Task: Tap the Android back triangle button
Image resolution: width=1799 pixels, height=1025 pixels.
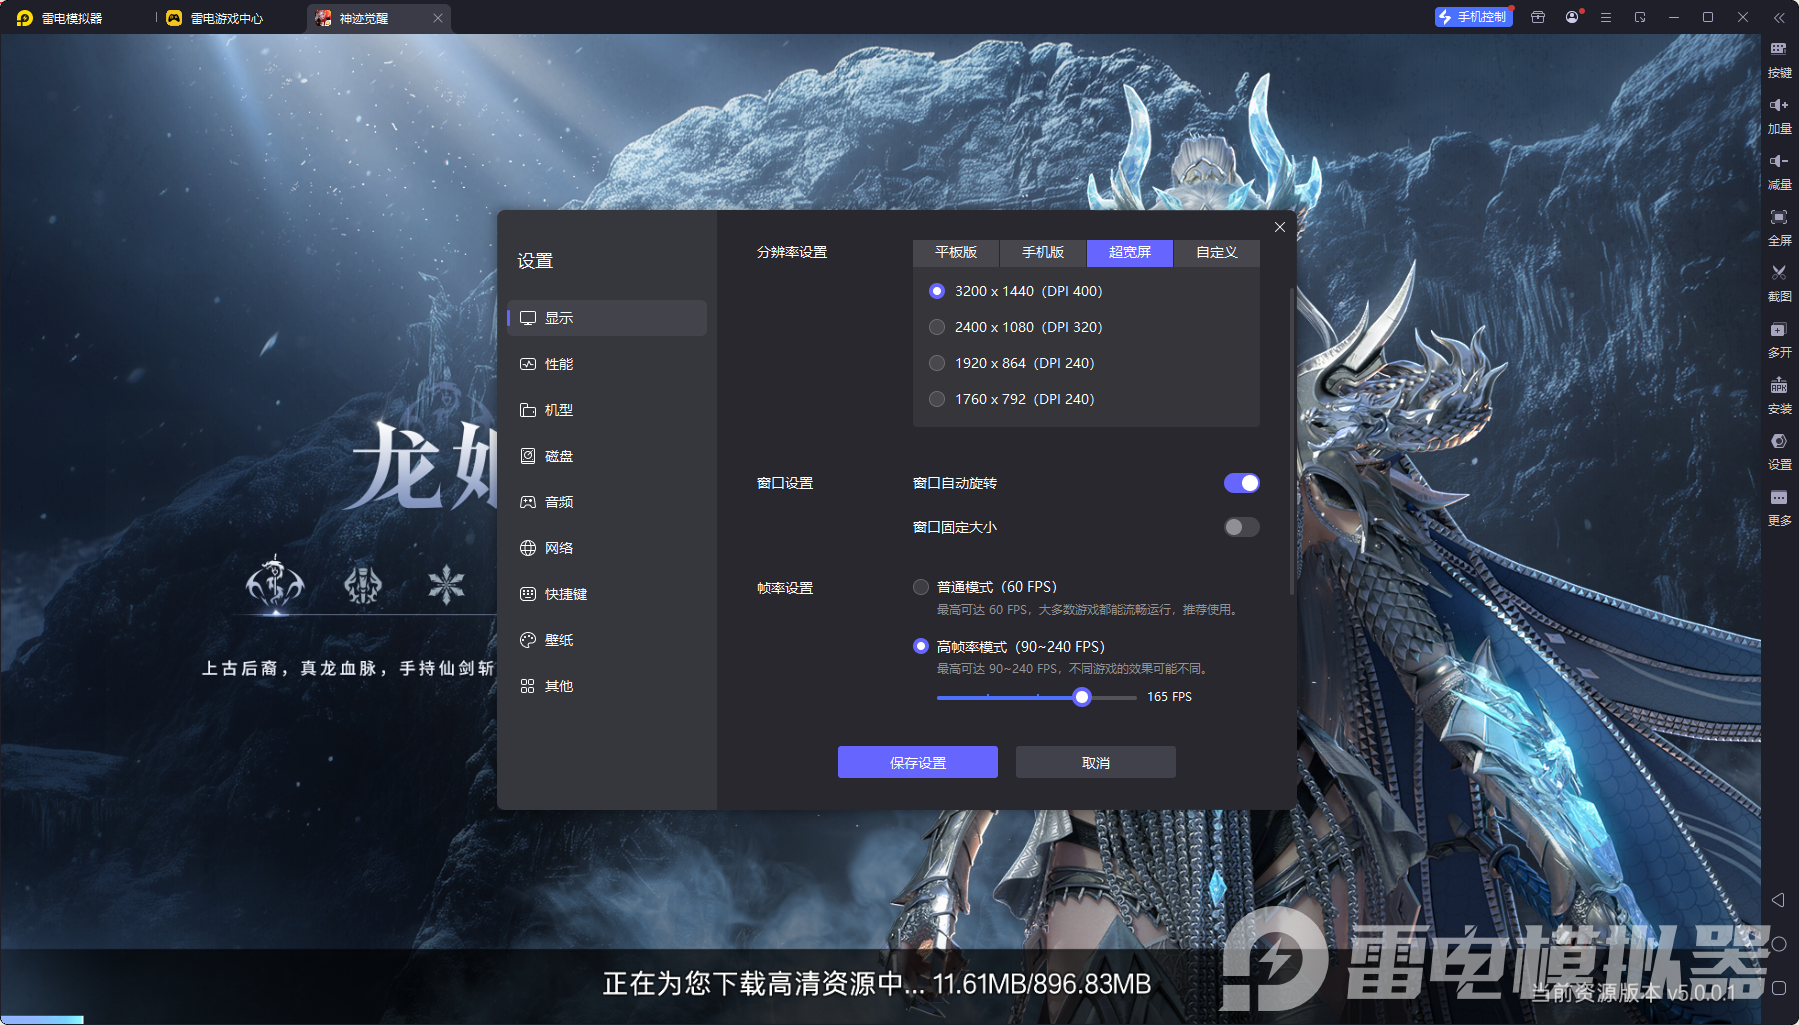Action: point(1778,900)
